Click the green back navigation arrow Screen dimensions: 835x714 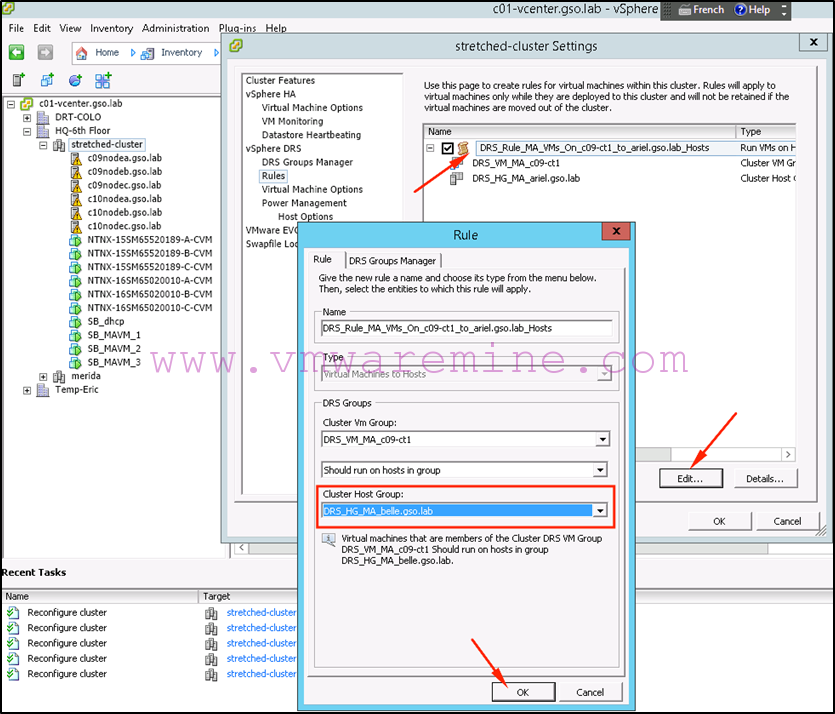(17, 52)
